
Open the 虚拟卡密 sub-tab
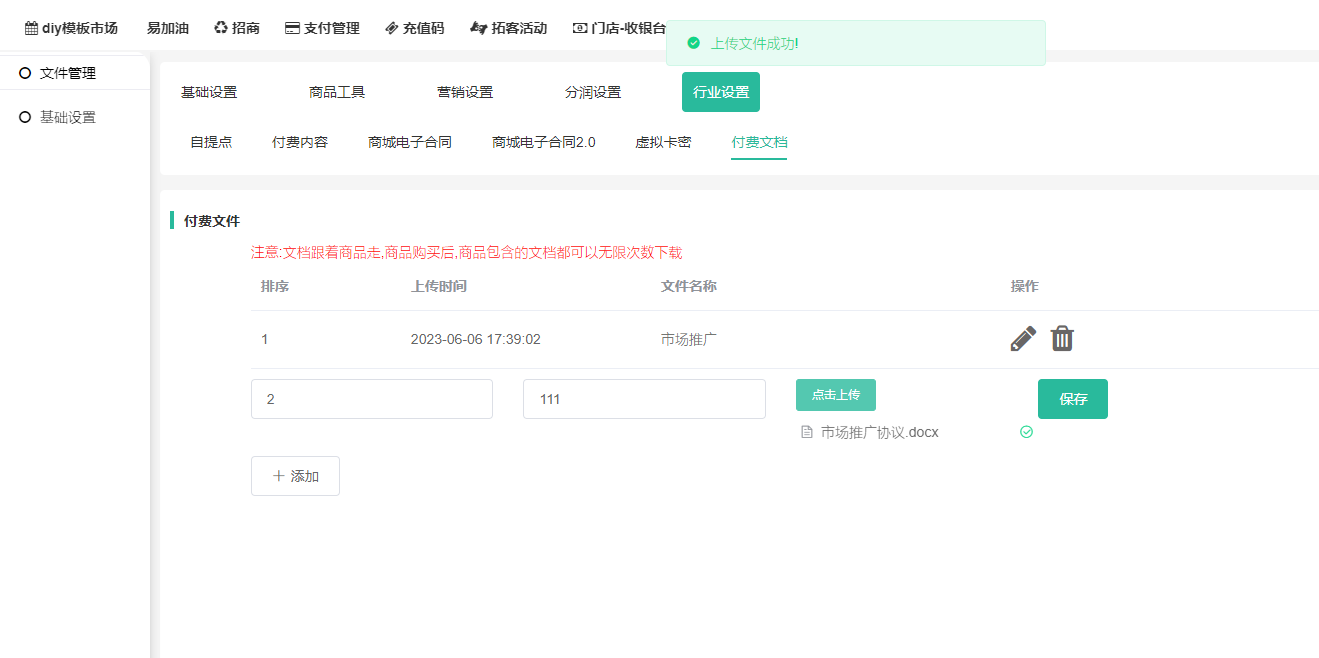(663, 142)
